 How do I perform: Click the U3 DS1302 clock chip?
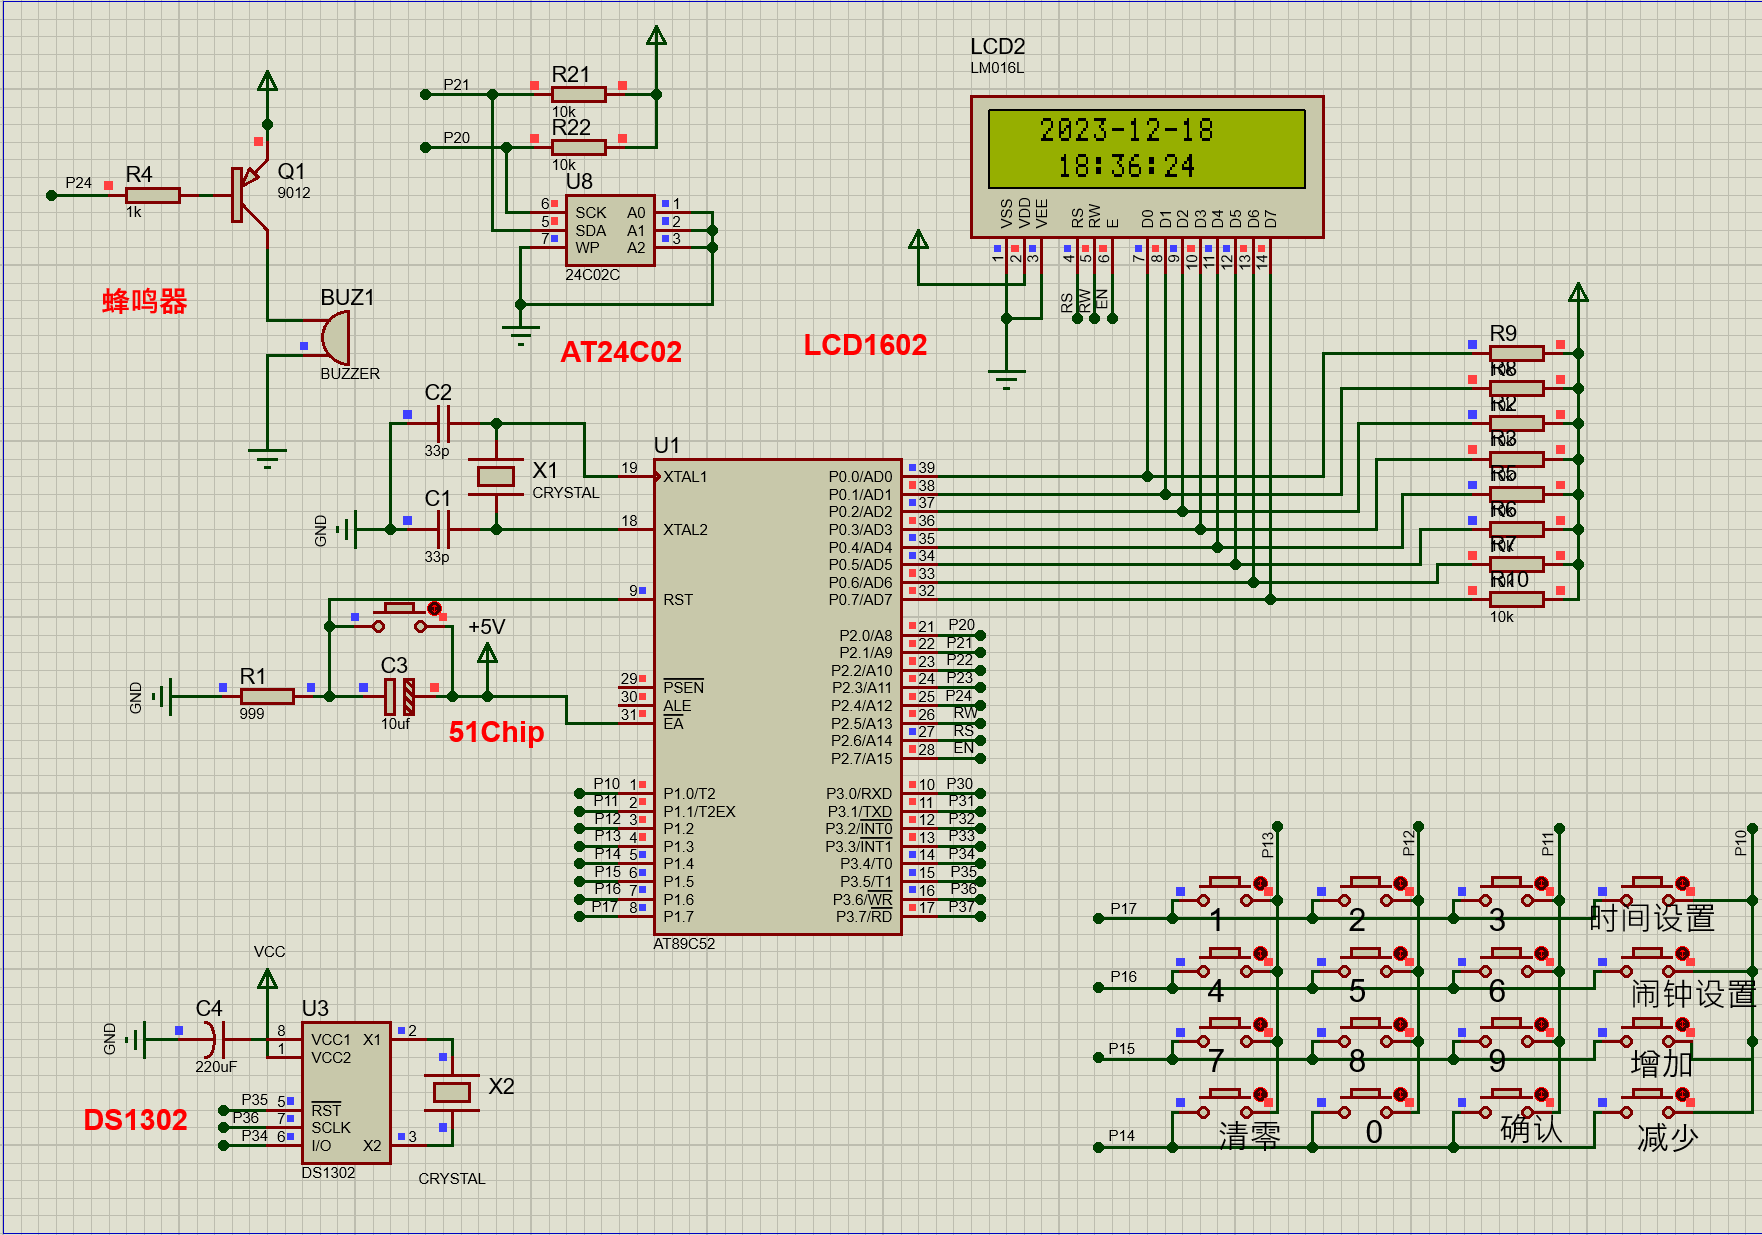346,1092
